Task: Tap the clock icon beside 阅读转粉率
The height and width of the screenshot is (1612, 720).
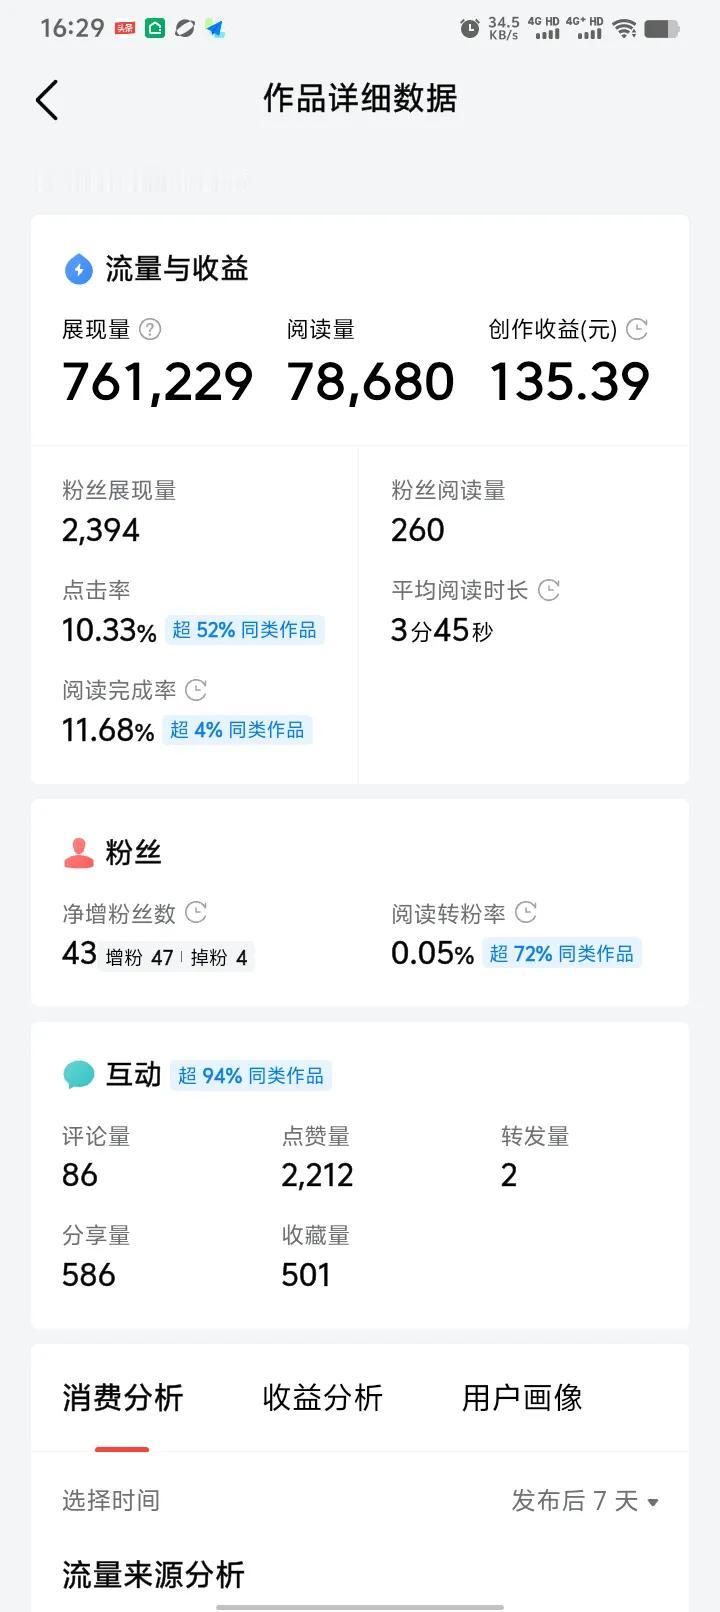Action: (526, 912)
